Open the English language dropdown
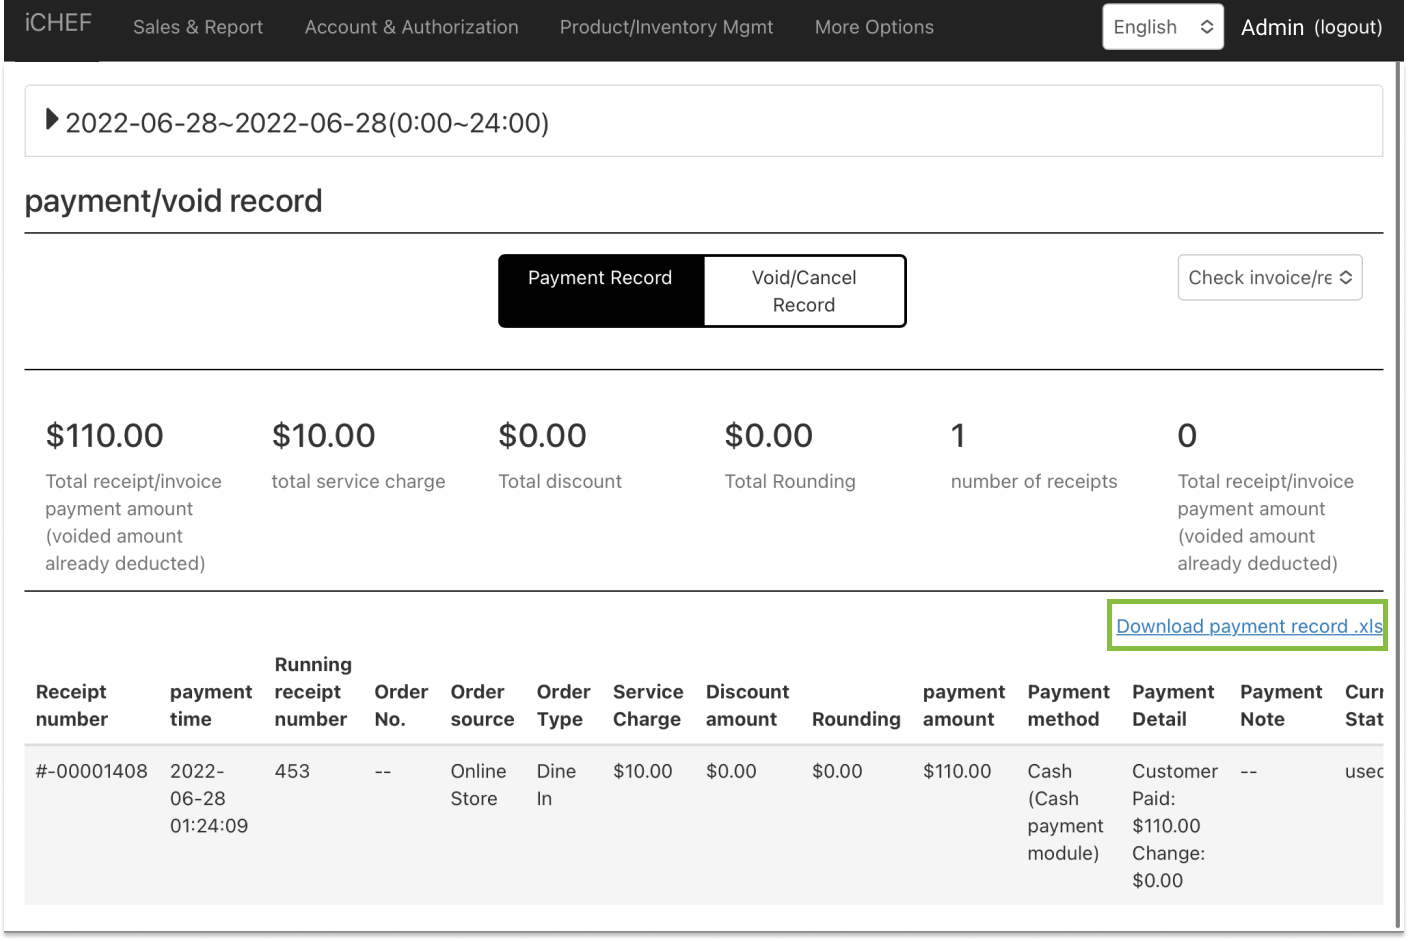Image resolution: width=1408 pixels, height=941 pixels. (1162, 27)
